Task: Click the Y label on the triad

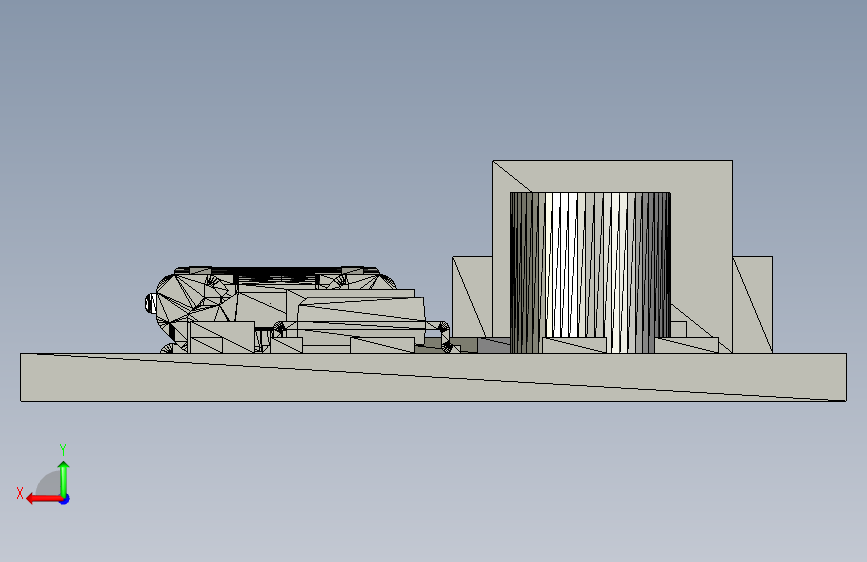Action: click(63, 449)
